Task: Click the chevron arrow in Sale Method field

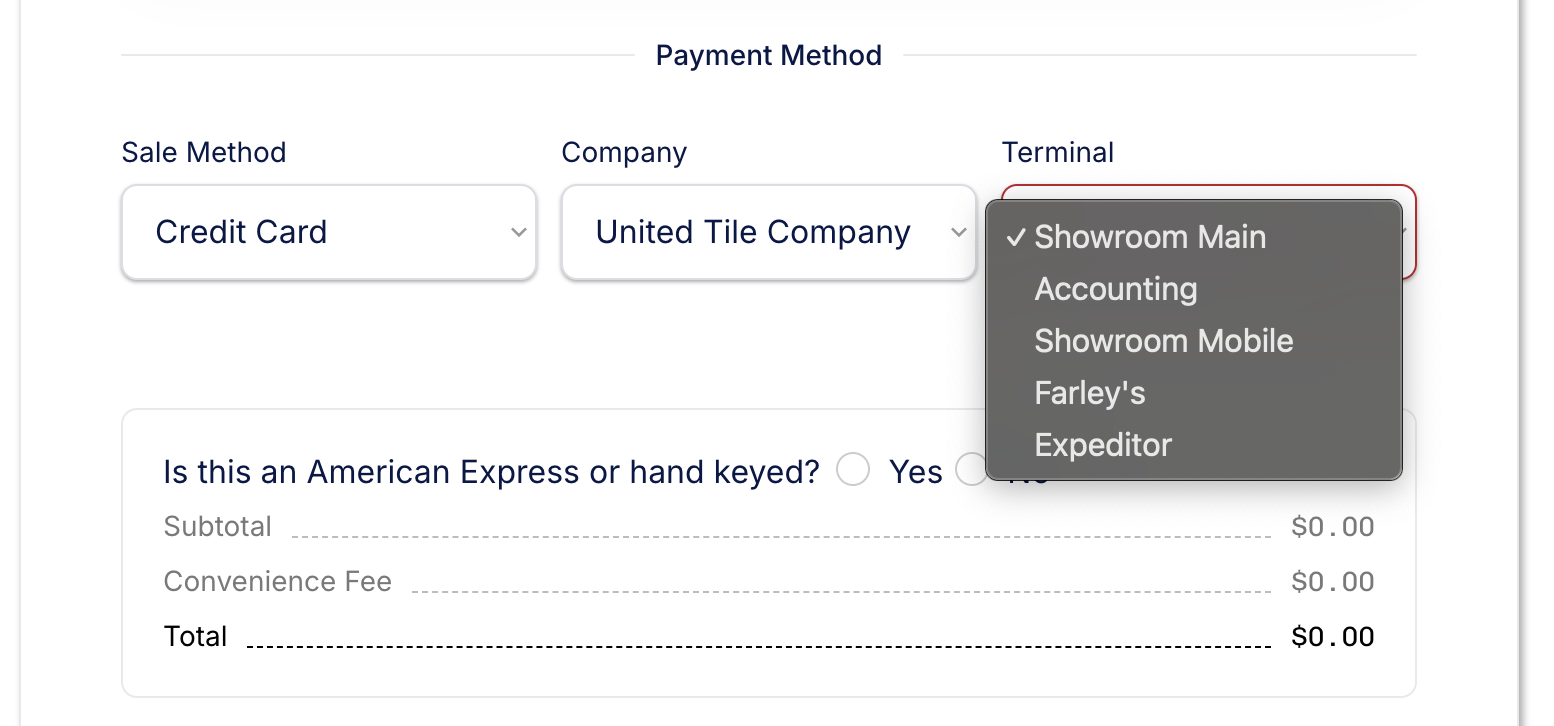Action: coord(518,233)
